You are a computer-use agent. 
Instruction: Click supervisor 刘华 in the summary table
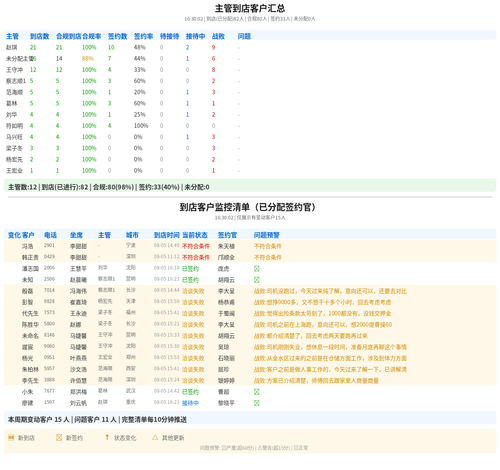[12, 115]
